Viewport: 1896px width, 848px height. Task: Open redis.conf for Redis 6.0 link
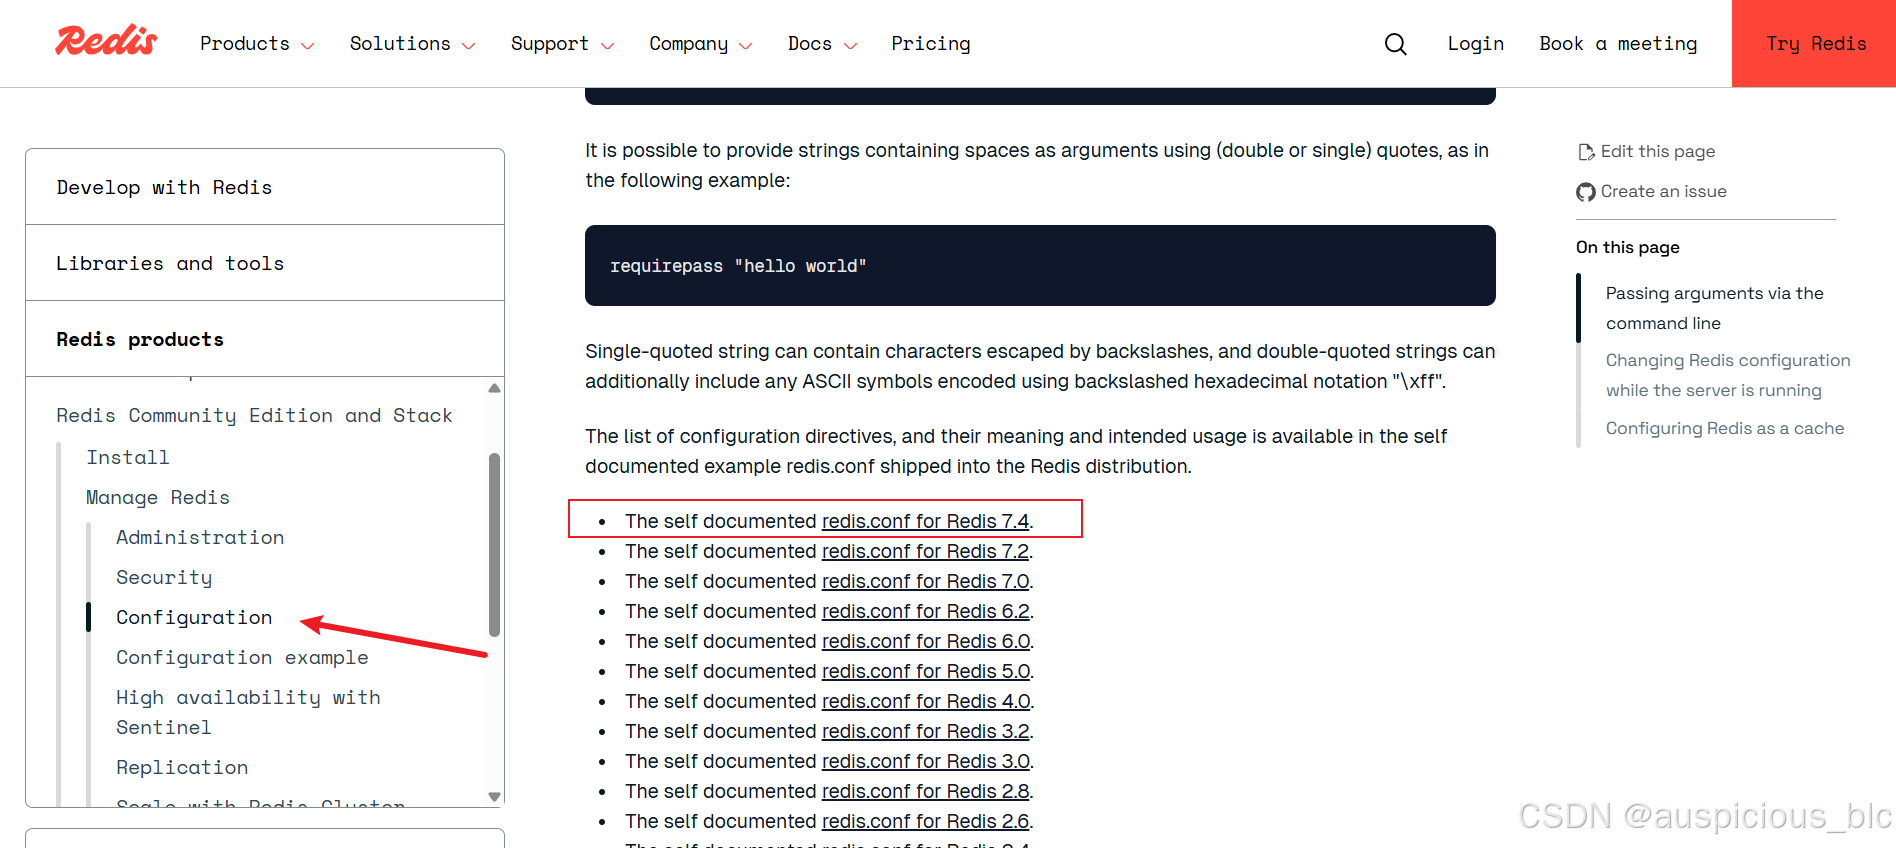pos(926,641)
